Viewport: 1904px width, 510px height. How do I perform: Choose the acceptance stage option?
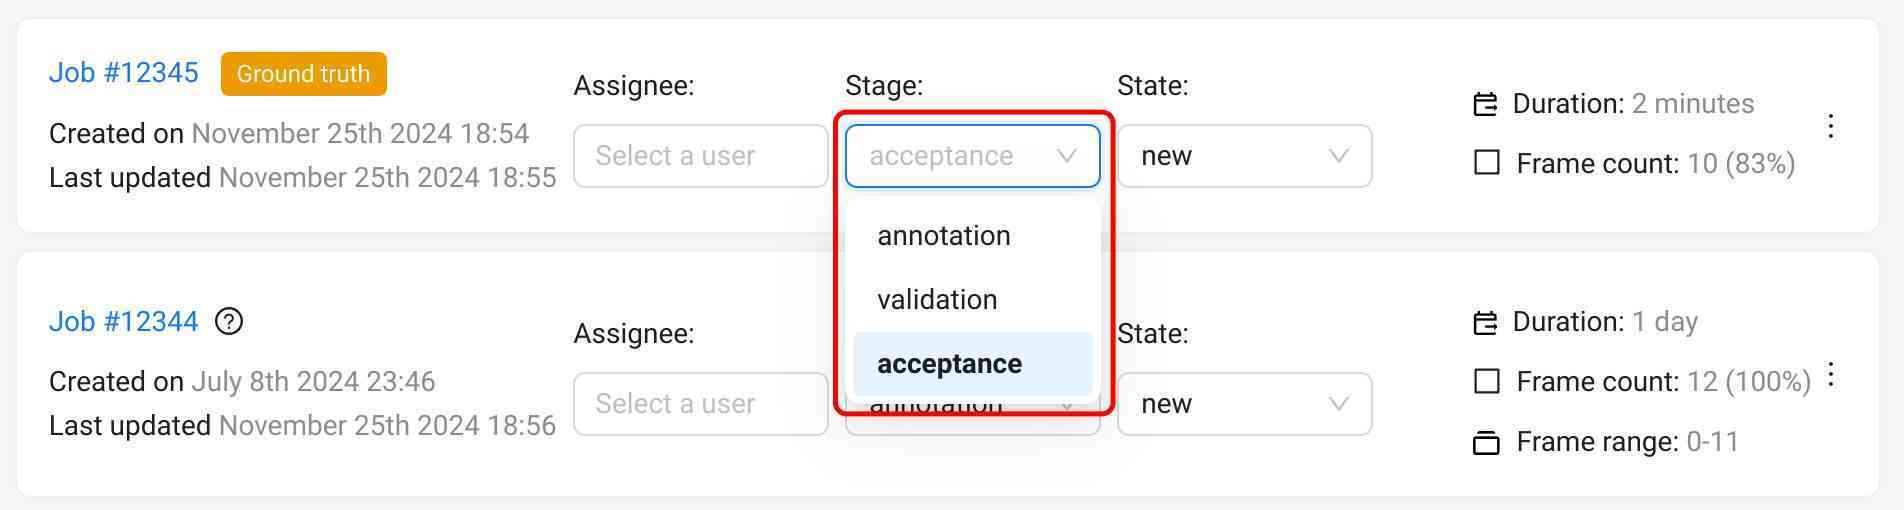949,364
